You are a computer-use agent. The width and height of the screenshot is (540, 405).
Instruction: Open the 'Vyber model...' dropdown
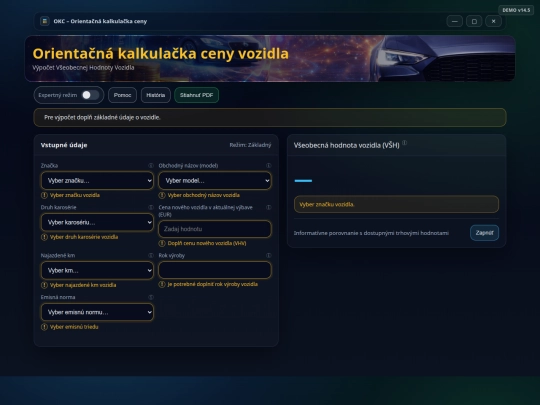point(215,180)
